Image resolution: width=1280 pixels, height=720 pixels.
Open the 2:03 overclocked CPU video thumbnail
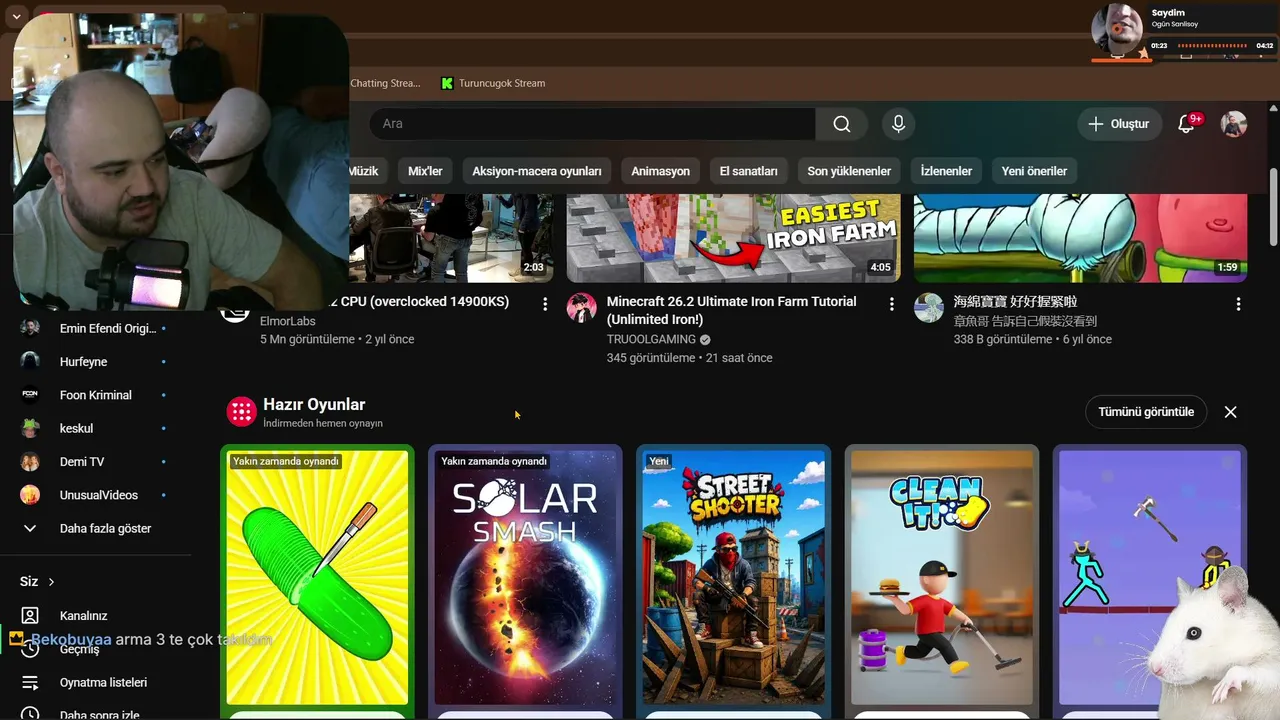pyautogui.click(x=450, y=238)
